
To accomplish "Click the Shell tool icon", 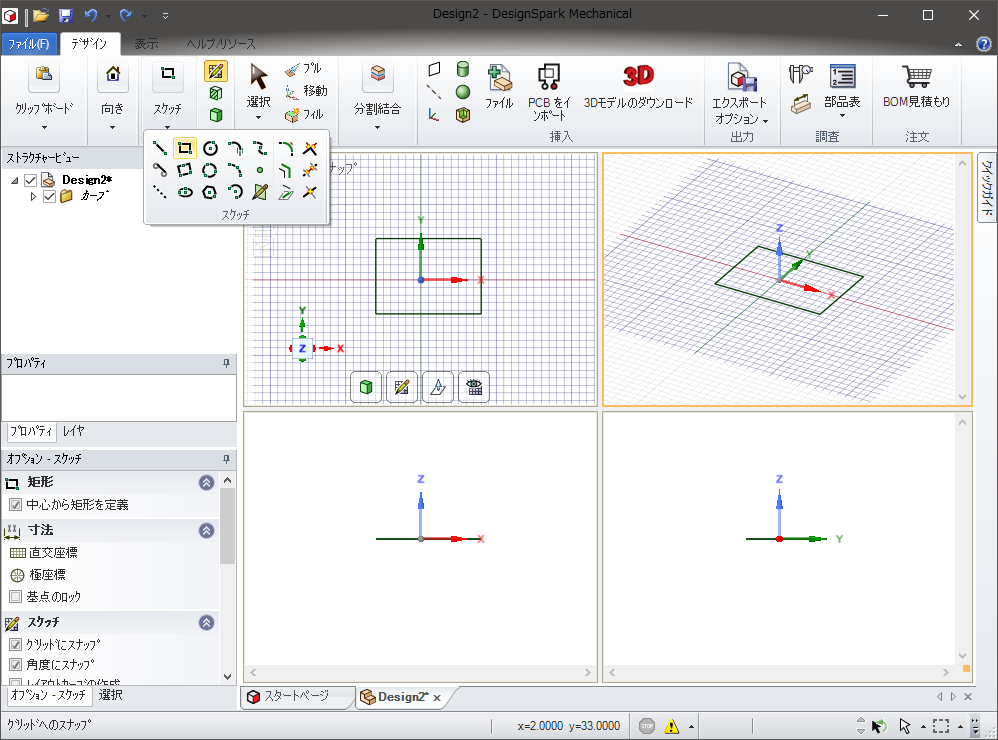I will click(463, 115).
